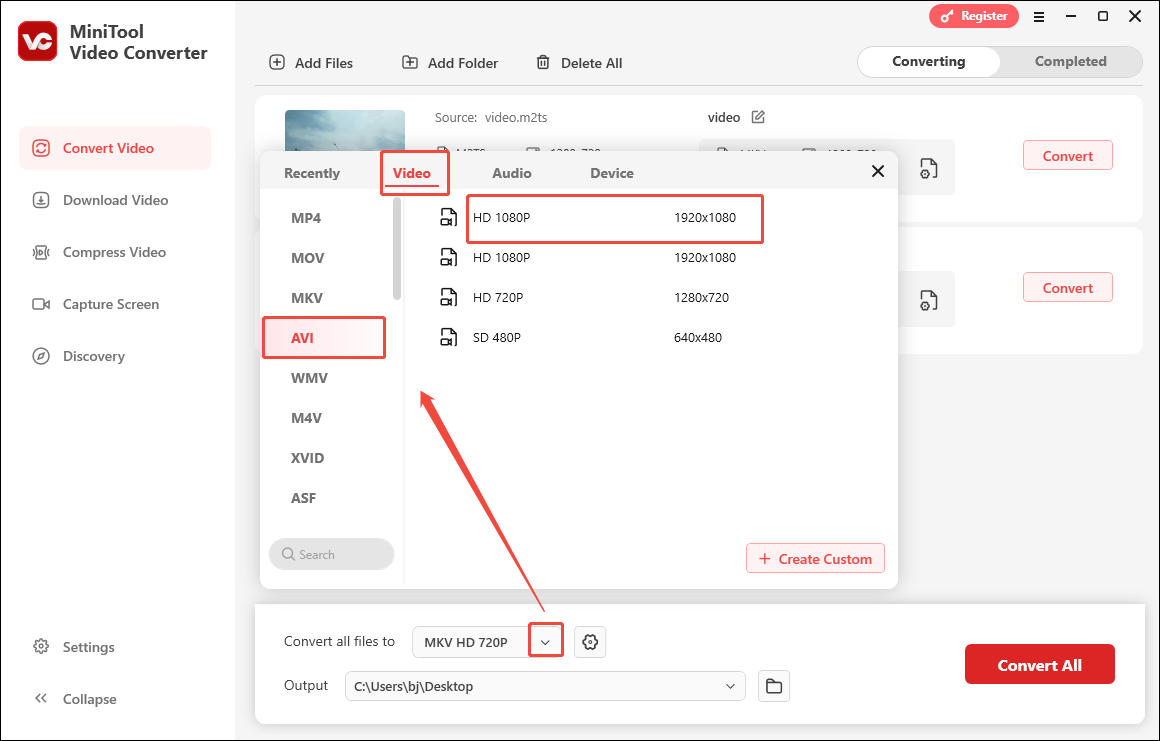The image size is (1160, 741).
Task: Click the video file icon beside HD 720P
Action: (448, 297)
